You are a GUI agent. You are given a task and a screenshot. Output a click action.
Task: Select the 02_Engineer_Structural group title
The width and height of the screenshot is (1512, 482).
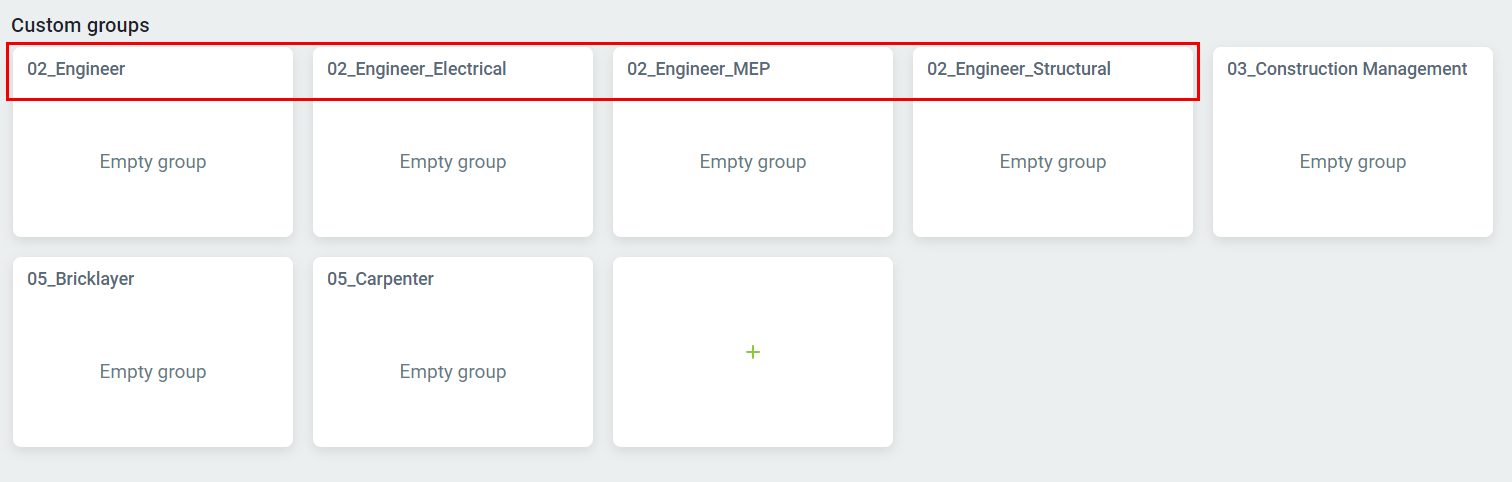[1018, 69]
